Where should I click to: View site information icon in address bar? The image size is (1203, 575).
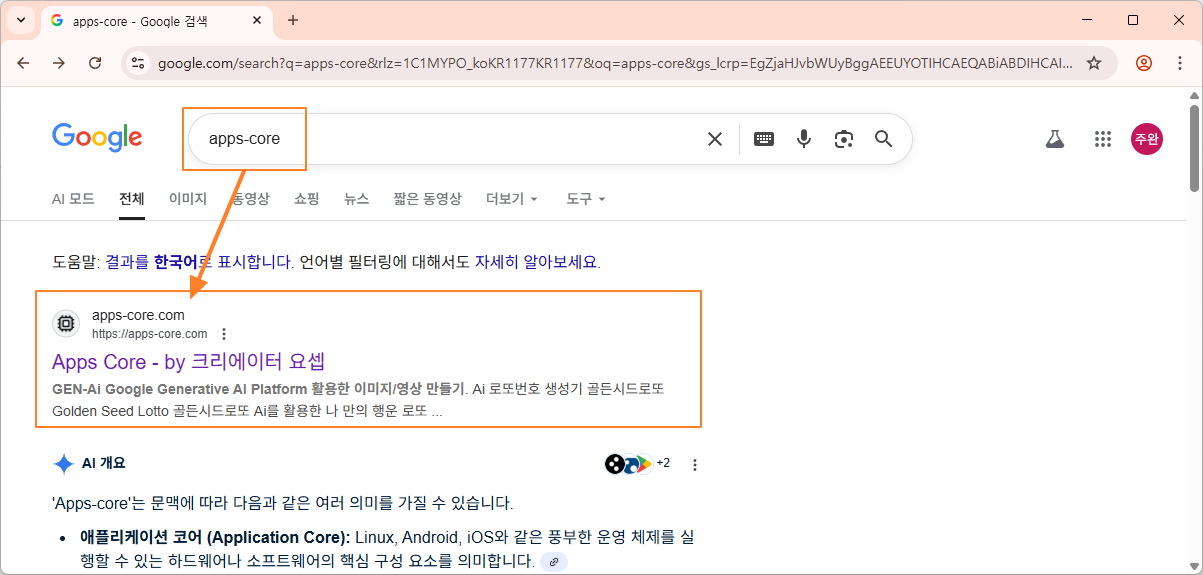click(x=139, y=63)
